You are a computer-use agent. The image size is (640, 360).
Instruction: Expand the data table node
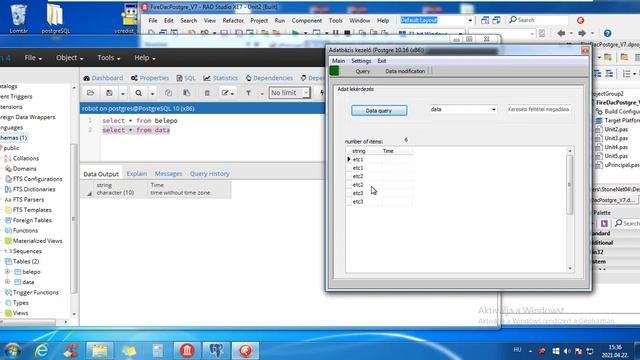(7, 282)
